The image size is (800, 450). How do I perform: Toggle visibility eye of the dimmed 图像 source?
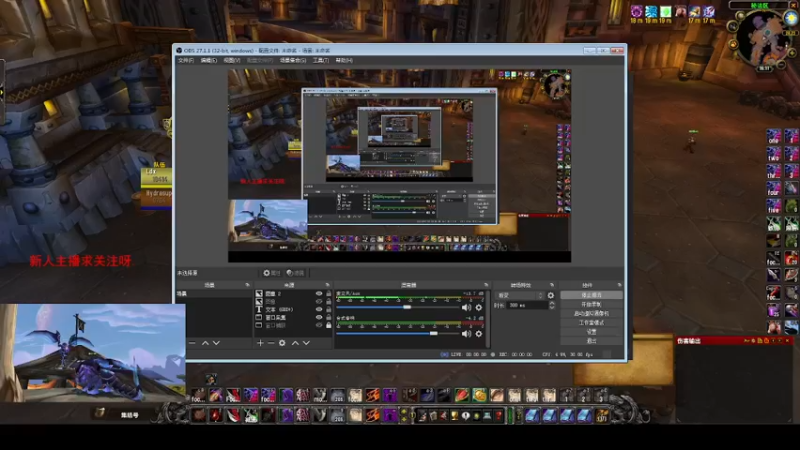coord(319,302)
